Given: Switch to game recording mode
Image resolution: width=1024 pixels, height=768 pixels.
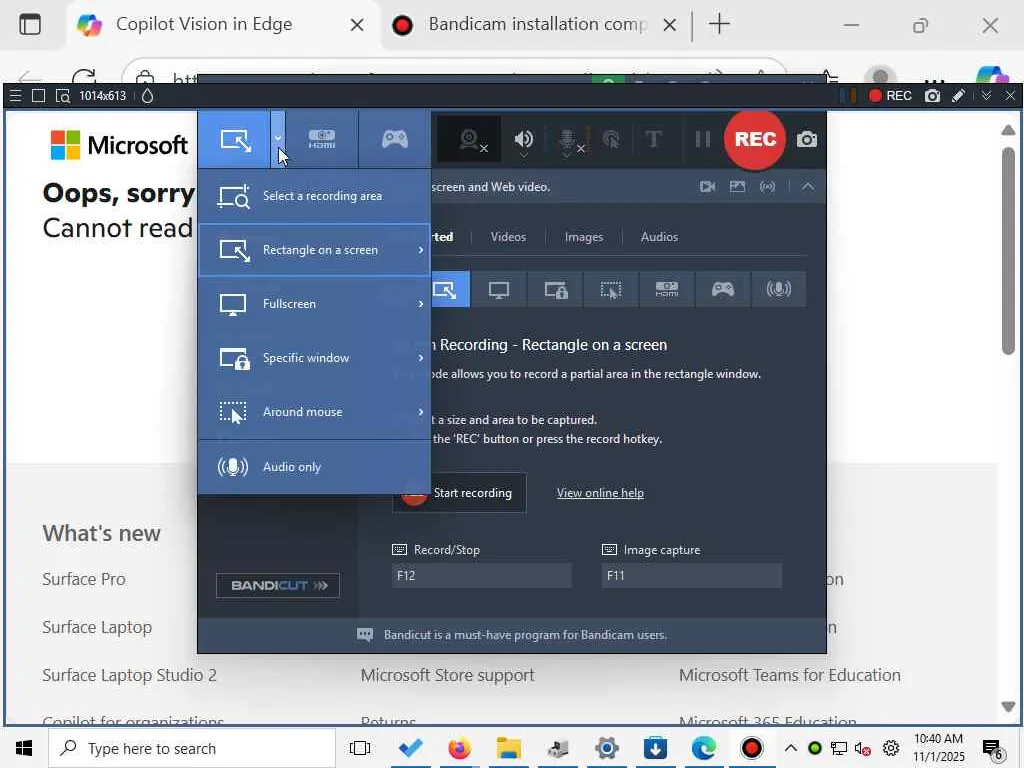Looking at the screenshot, I should tap(394, 139).
